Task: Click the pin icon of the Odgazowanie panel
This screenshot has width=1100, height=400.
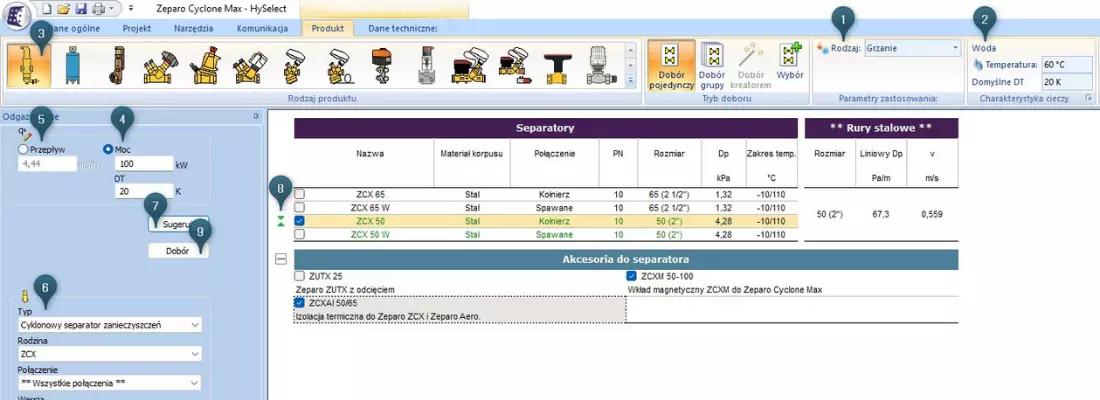Action: pyautogui.click(x=255, y=117)
